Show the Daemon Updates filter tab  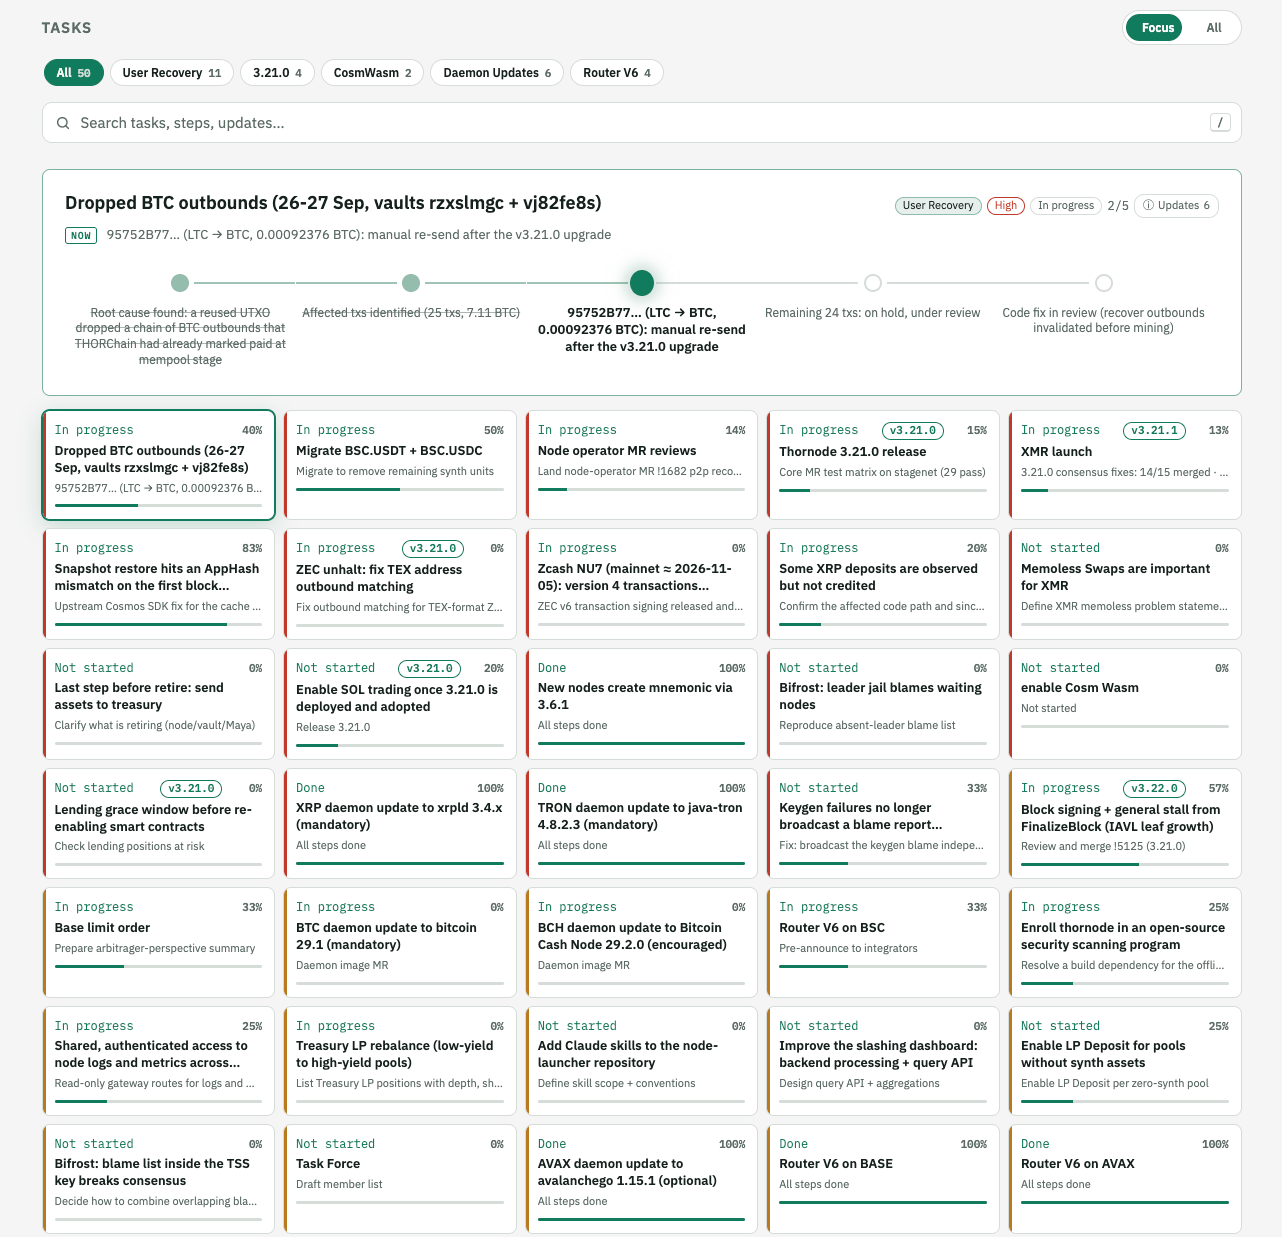[497, 73]
